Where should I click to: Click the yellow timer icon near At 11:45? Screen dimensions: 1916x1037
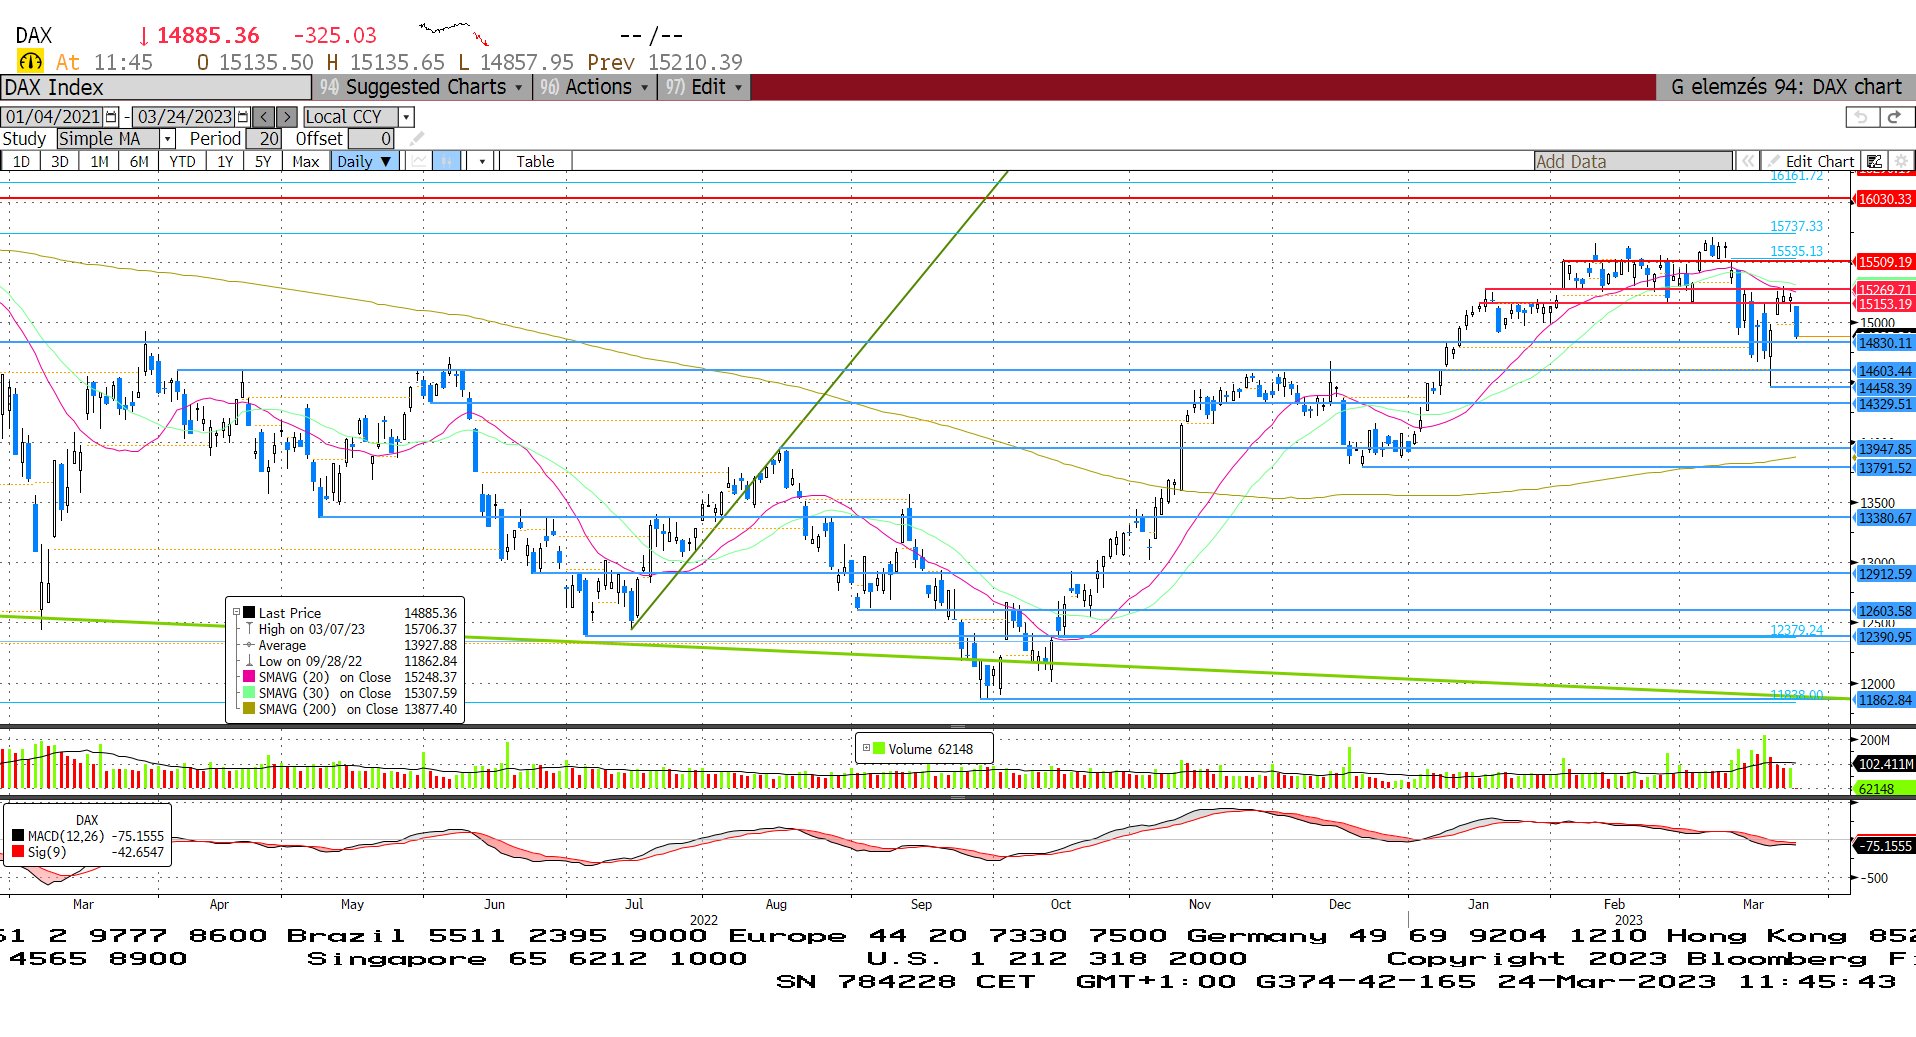point(31,62)
